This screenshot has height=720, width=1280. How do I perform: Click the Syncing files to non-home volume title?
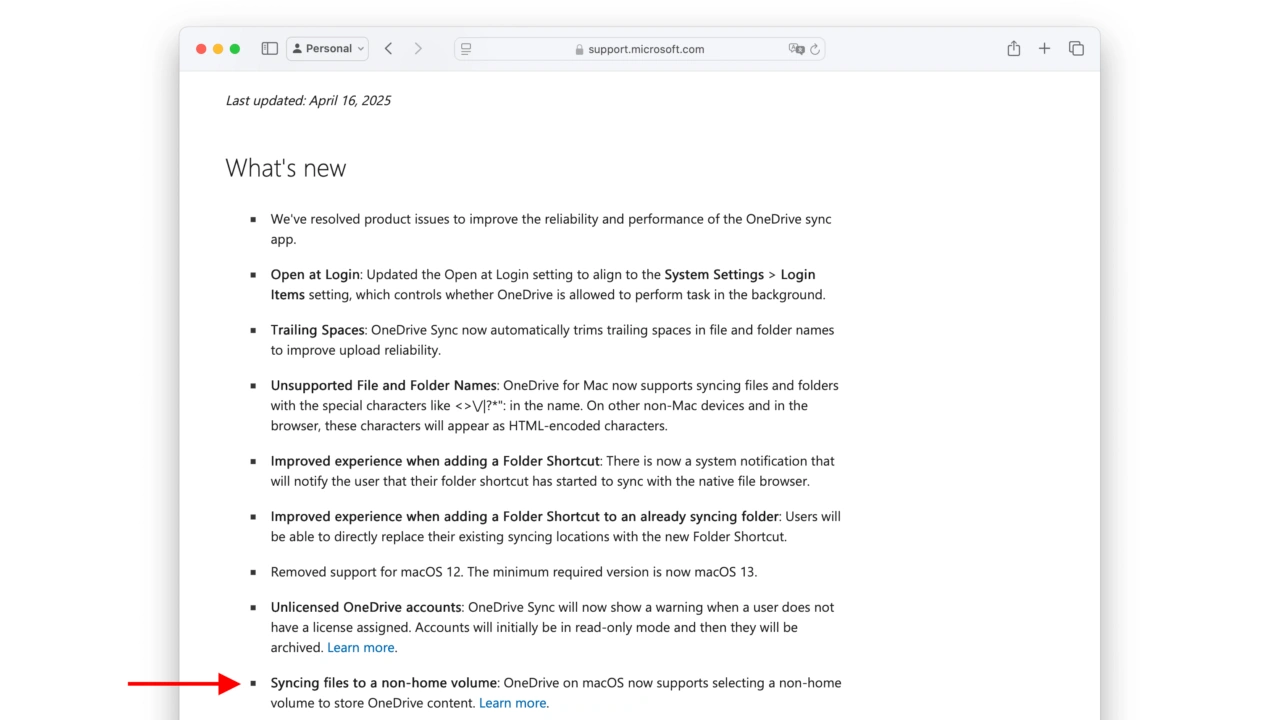(x=383, y=683)
